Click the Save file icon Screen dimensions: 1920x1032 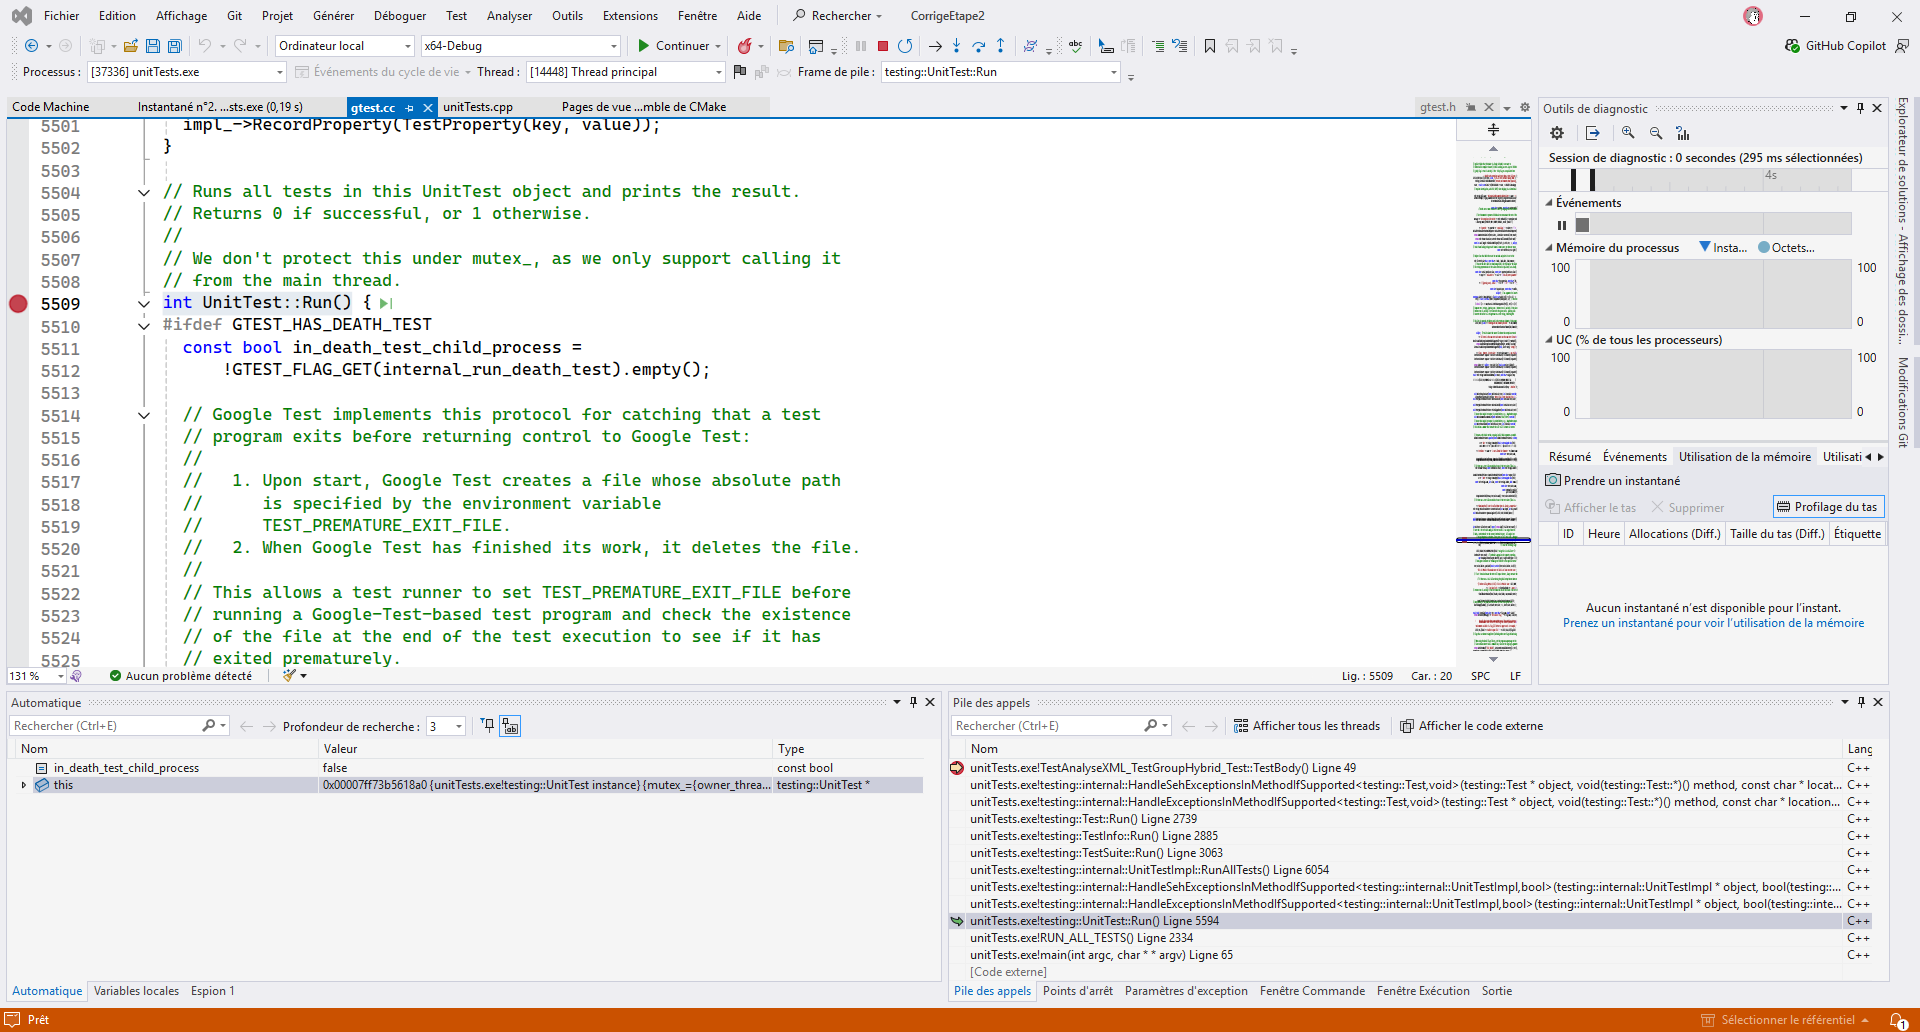[153, 46]
